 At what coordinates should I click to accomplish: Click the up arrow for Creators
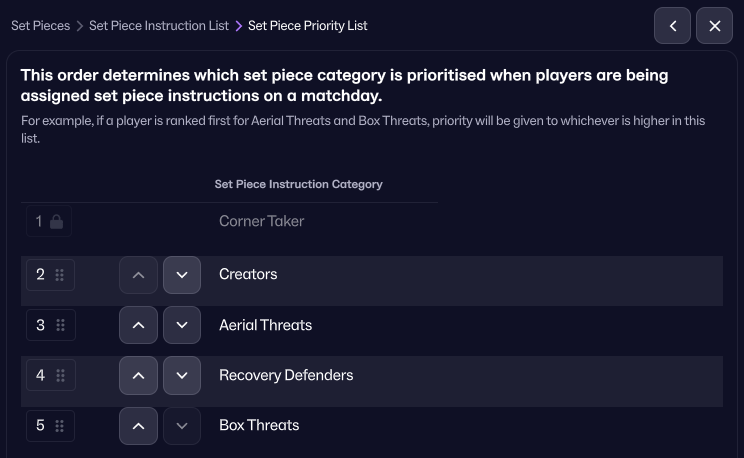click(x=138, y=275)
